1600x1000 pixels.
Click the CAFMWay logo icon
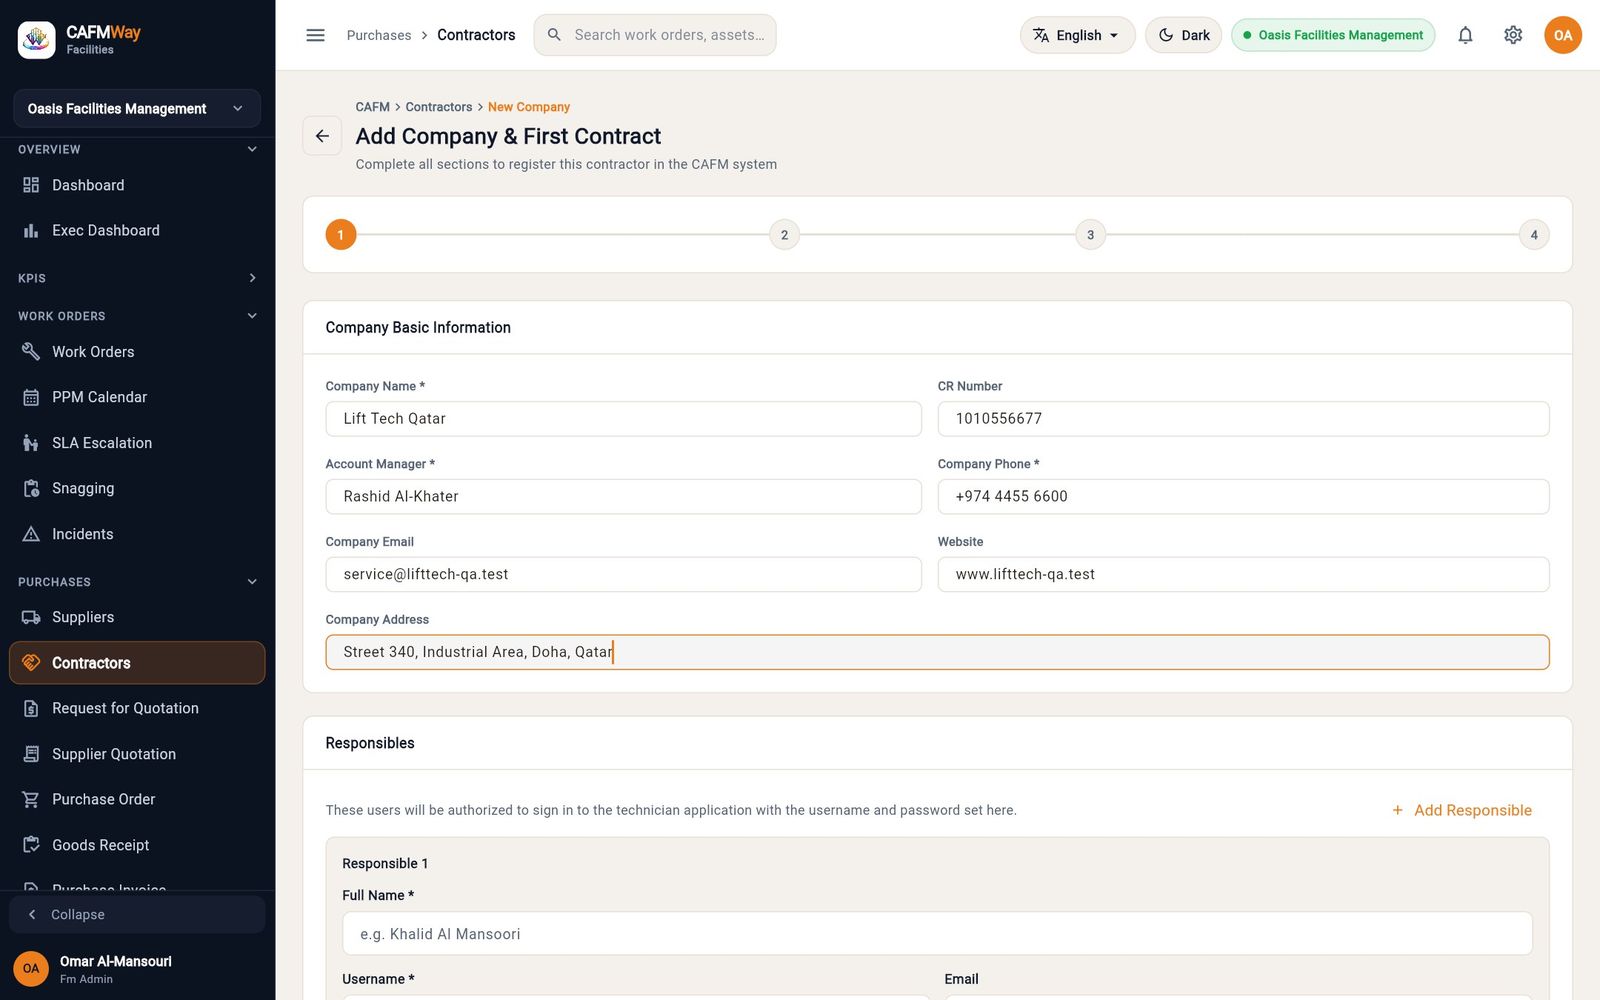coord(37,40)
